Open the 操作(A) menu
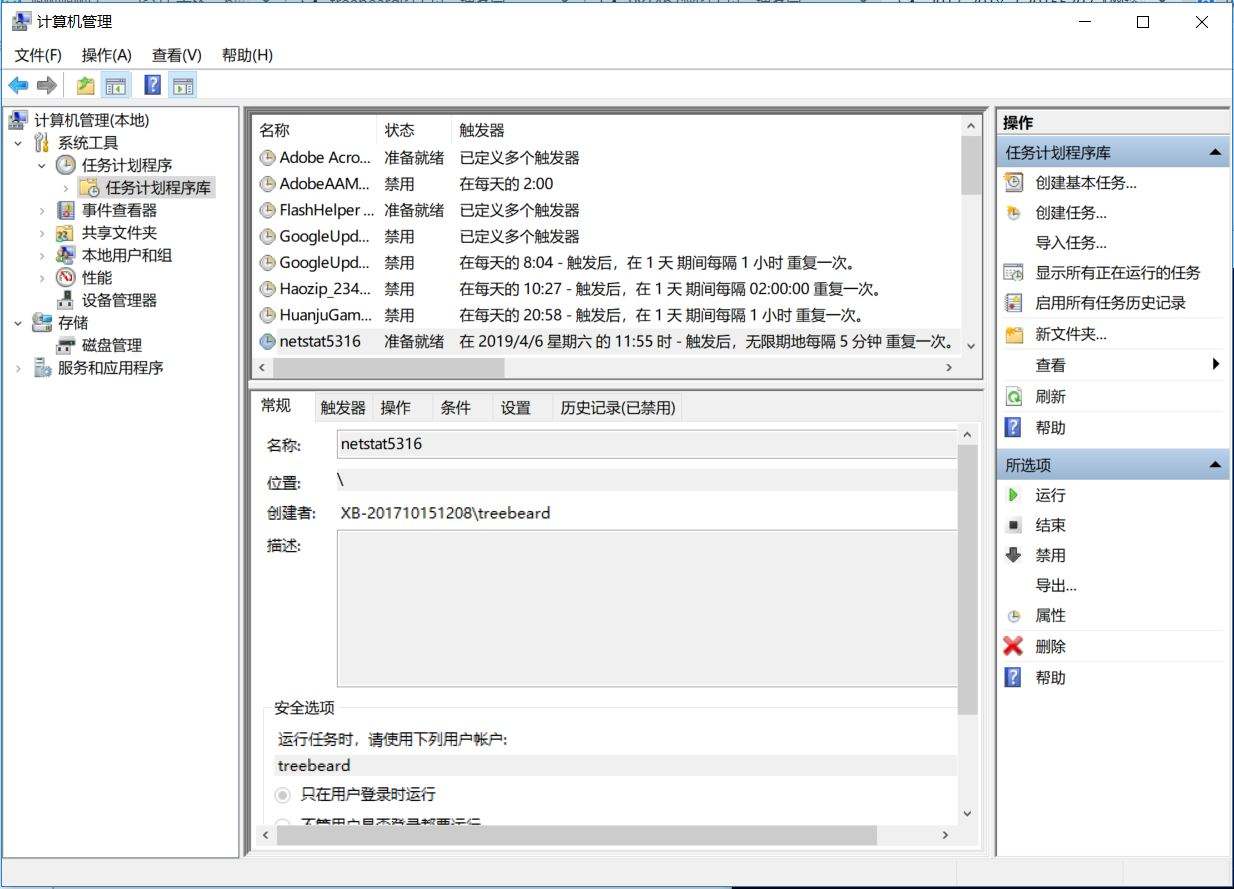Image resolution: width=1234 pixels, height=889 pixels. pos(107,55)
